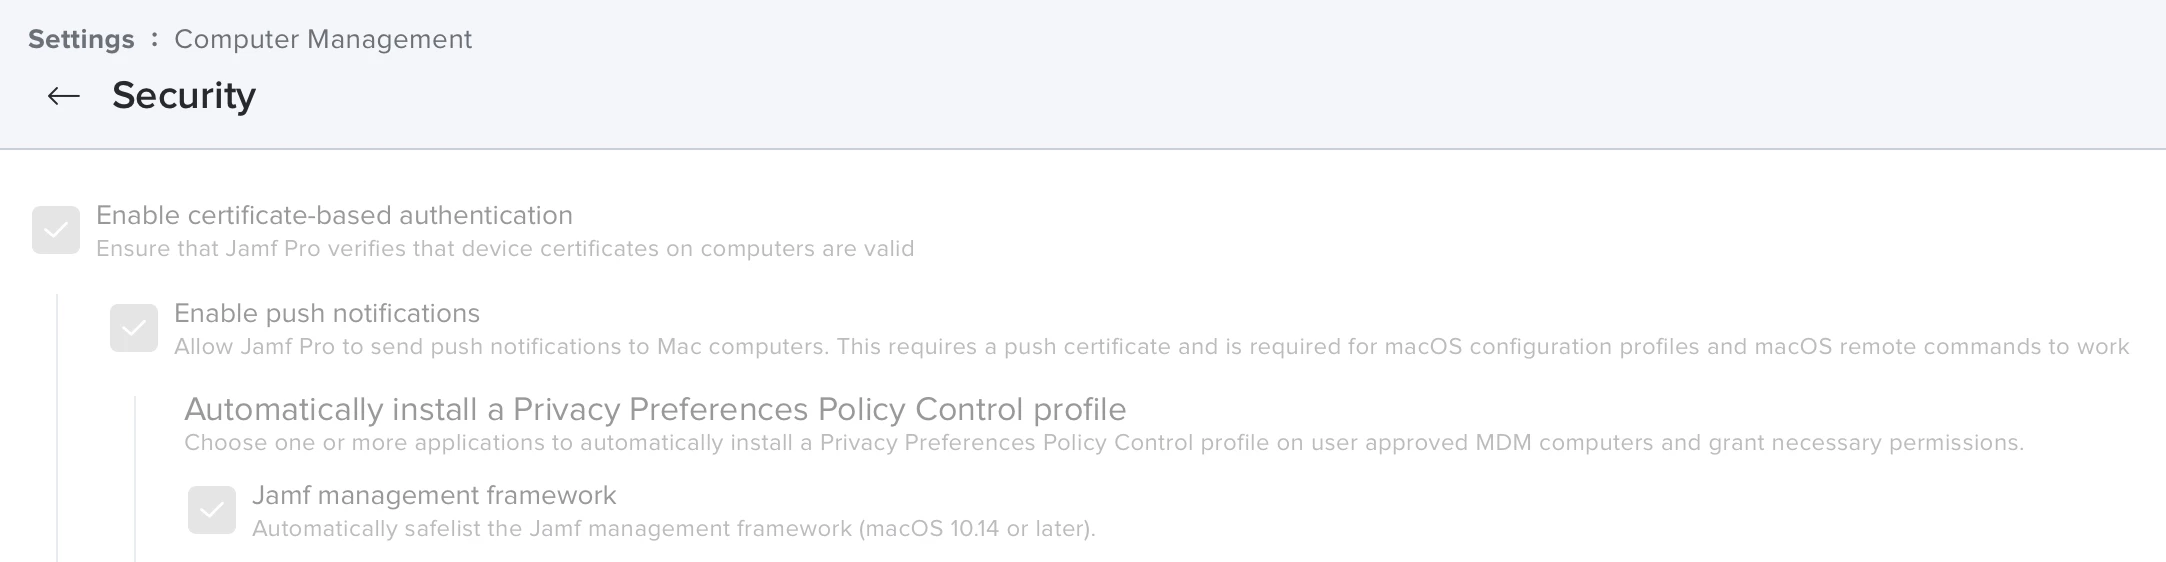Toggle the Enable push notifications checkbox
The width and height of the screenshot is (2166, 562).
pyautogui.click(x=134, y=328)
